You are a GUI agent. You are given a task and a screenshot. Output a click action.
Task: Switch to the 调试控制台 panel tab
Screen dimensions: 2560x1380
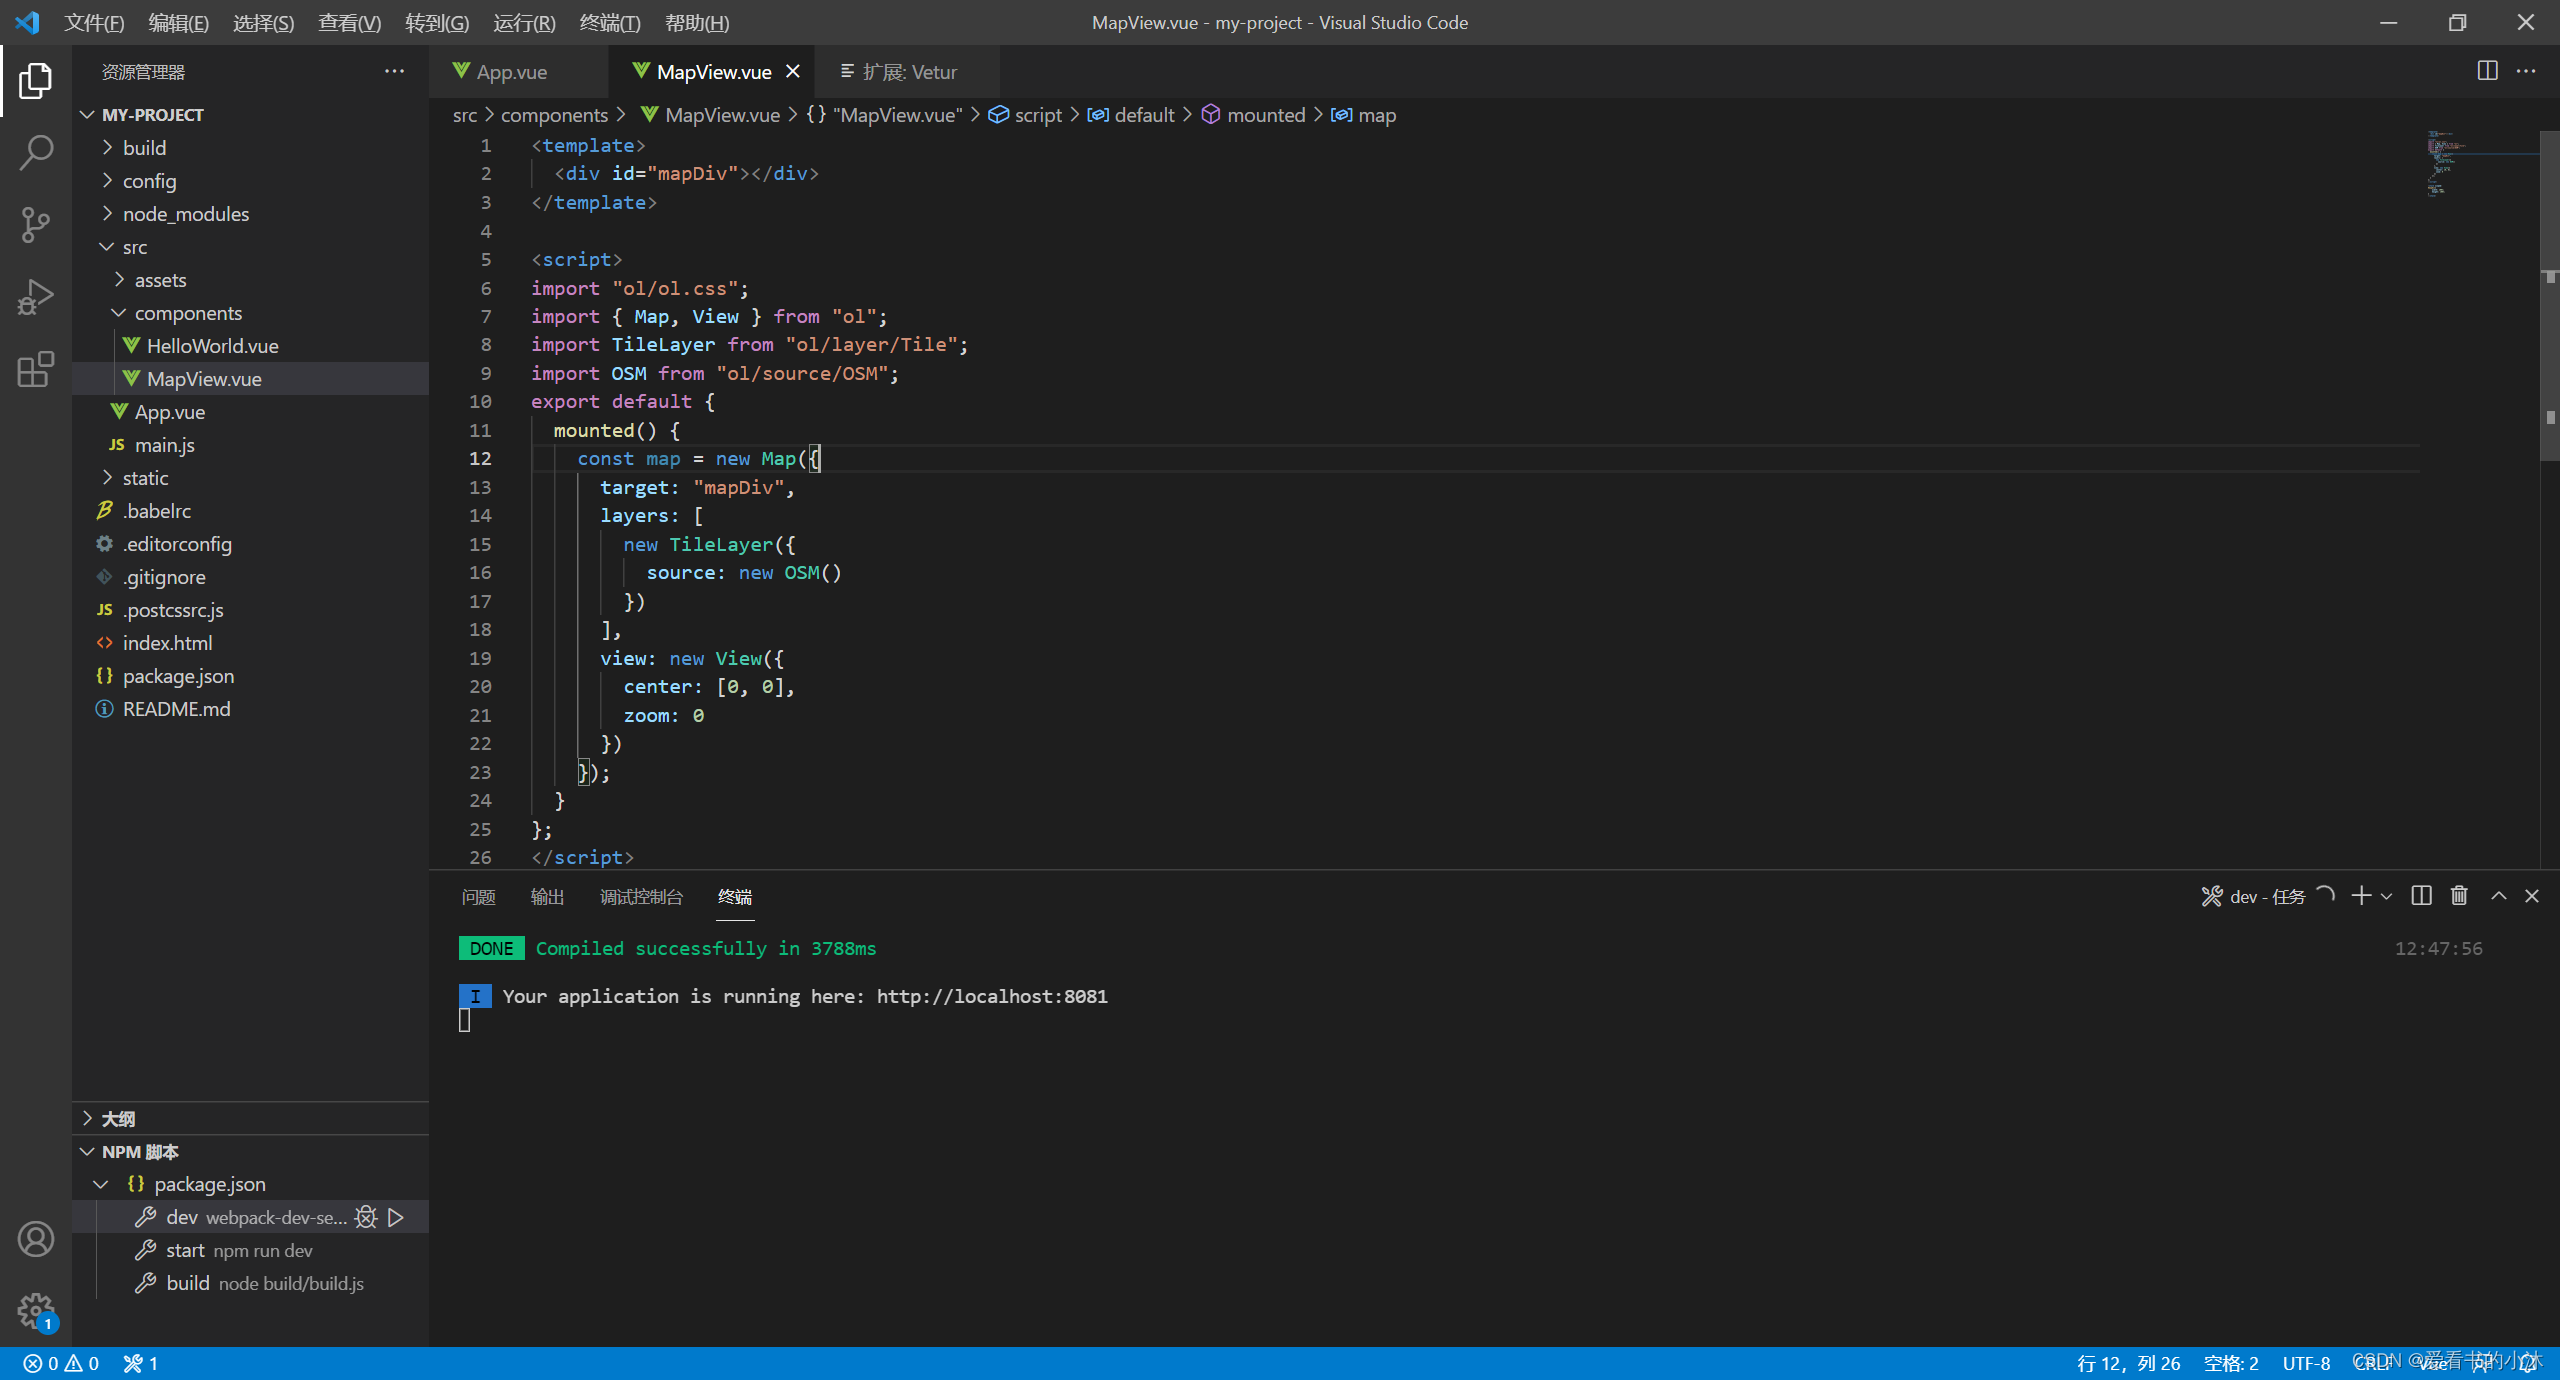pyautogui.click(x=641, y=897)
